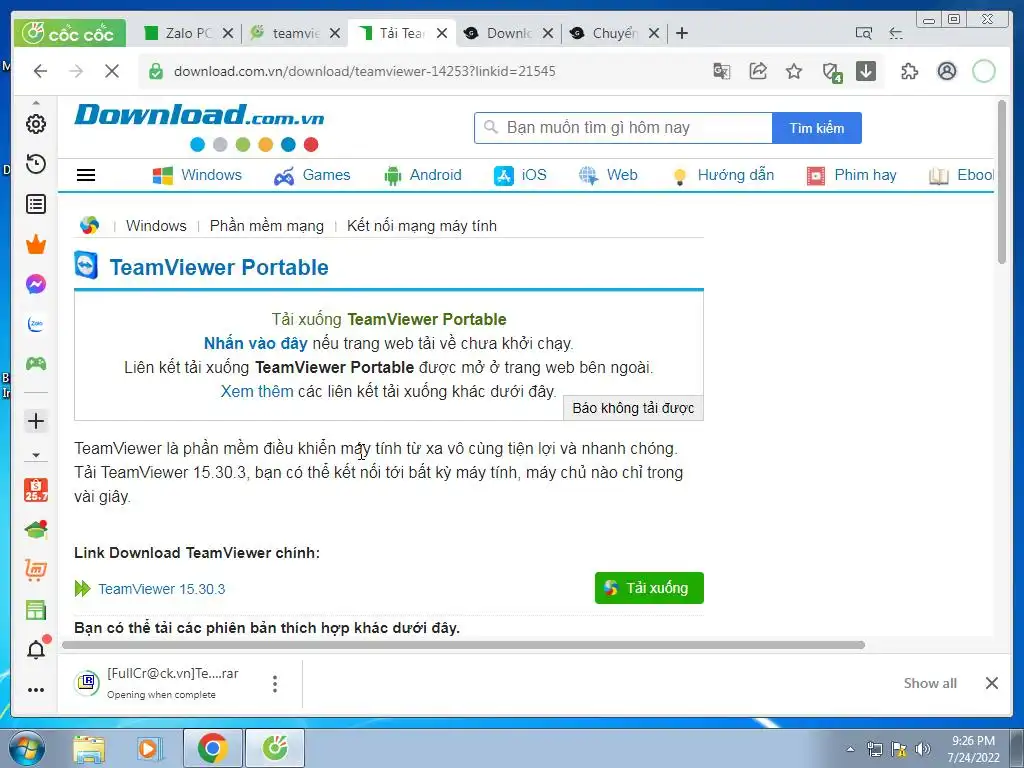Open the downloads arrow button in toolbar
The height and width of the screenshot is (768, 1024).
tap(866, 71)
